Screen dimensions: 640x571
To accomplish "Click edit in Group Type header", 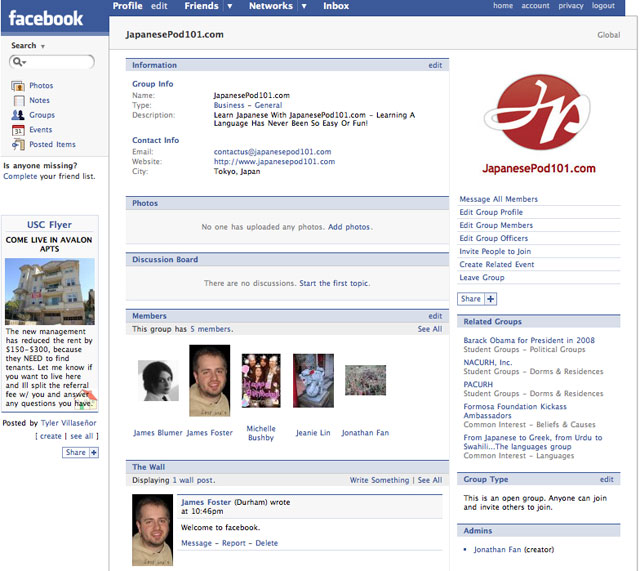I will pyautogui.click(x=607, y=479).
